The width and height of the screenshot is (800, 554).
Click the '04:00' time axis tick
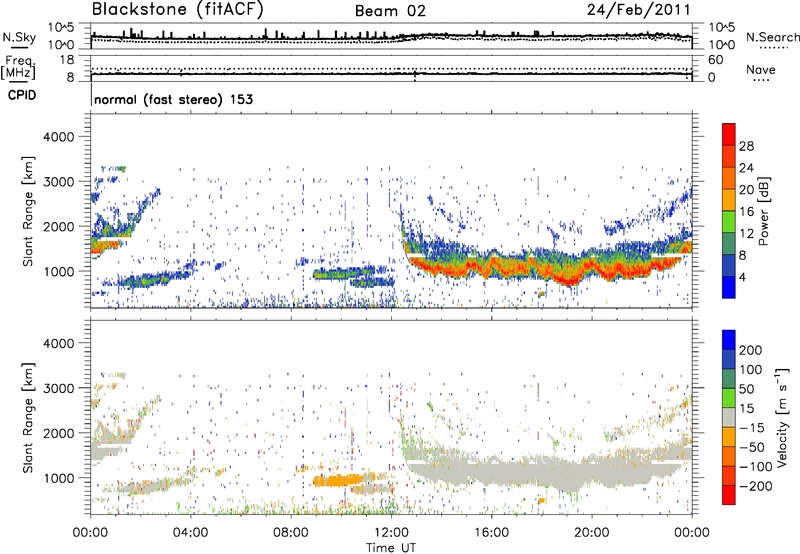click(190, 533)
